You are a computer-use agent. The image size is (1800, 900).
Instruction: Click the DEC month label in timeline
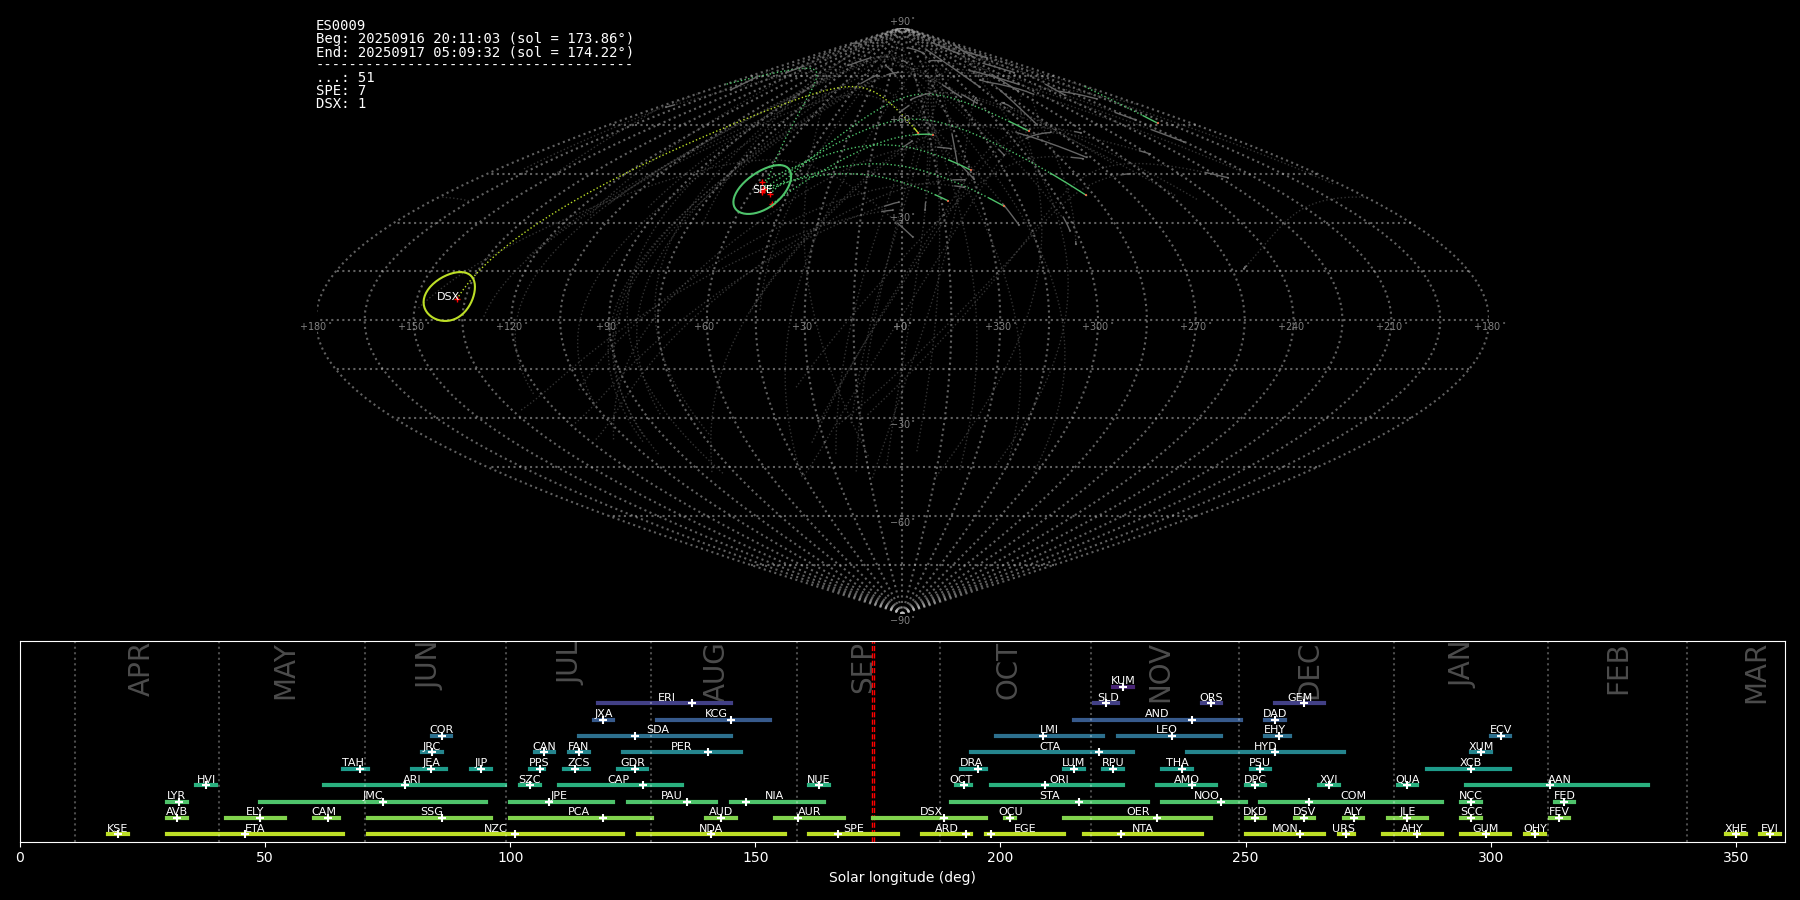1308,673
